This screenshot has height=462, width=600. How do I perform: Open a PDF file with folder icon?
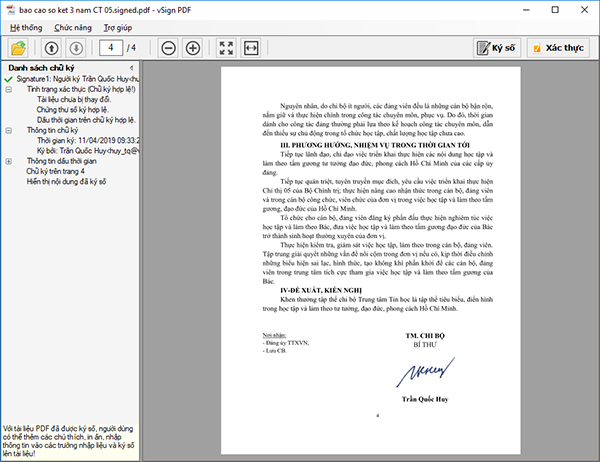18,48
